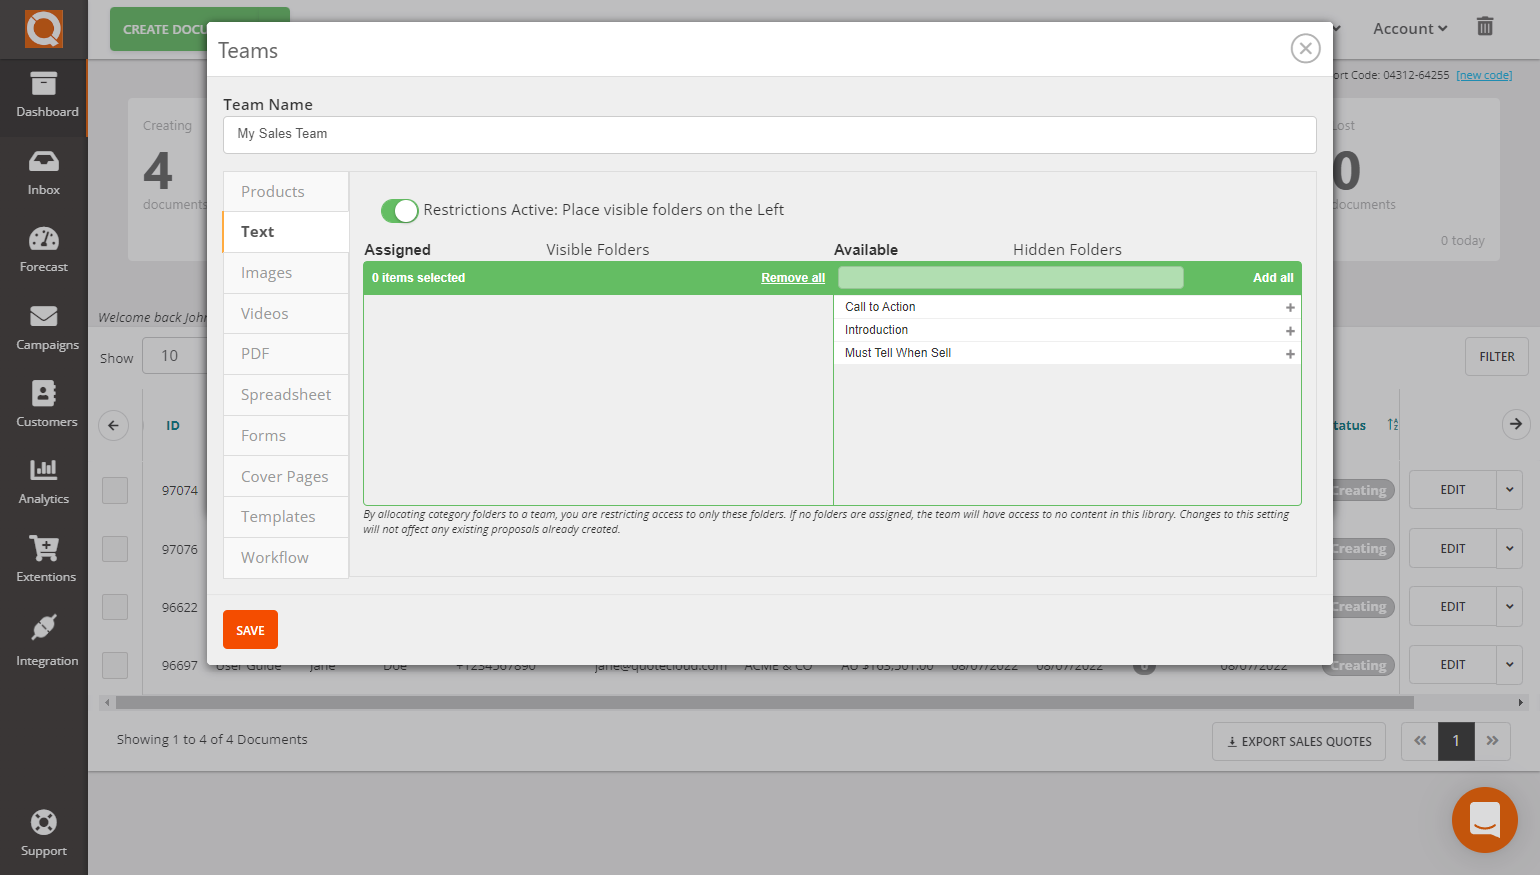The height and width of the screenshot is (875, 1540).
Task: Open the Account dropdown menu
Action: point(1409,28)
